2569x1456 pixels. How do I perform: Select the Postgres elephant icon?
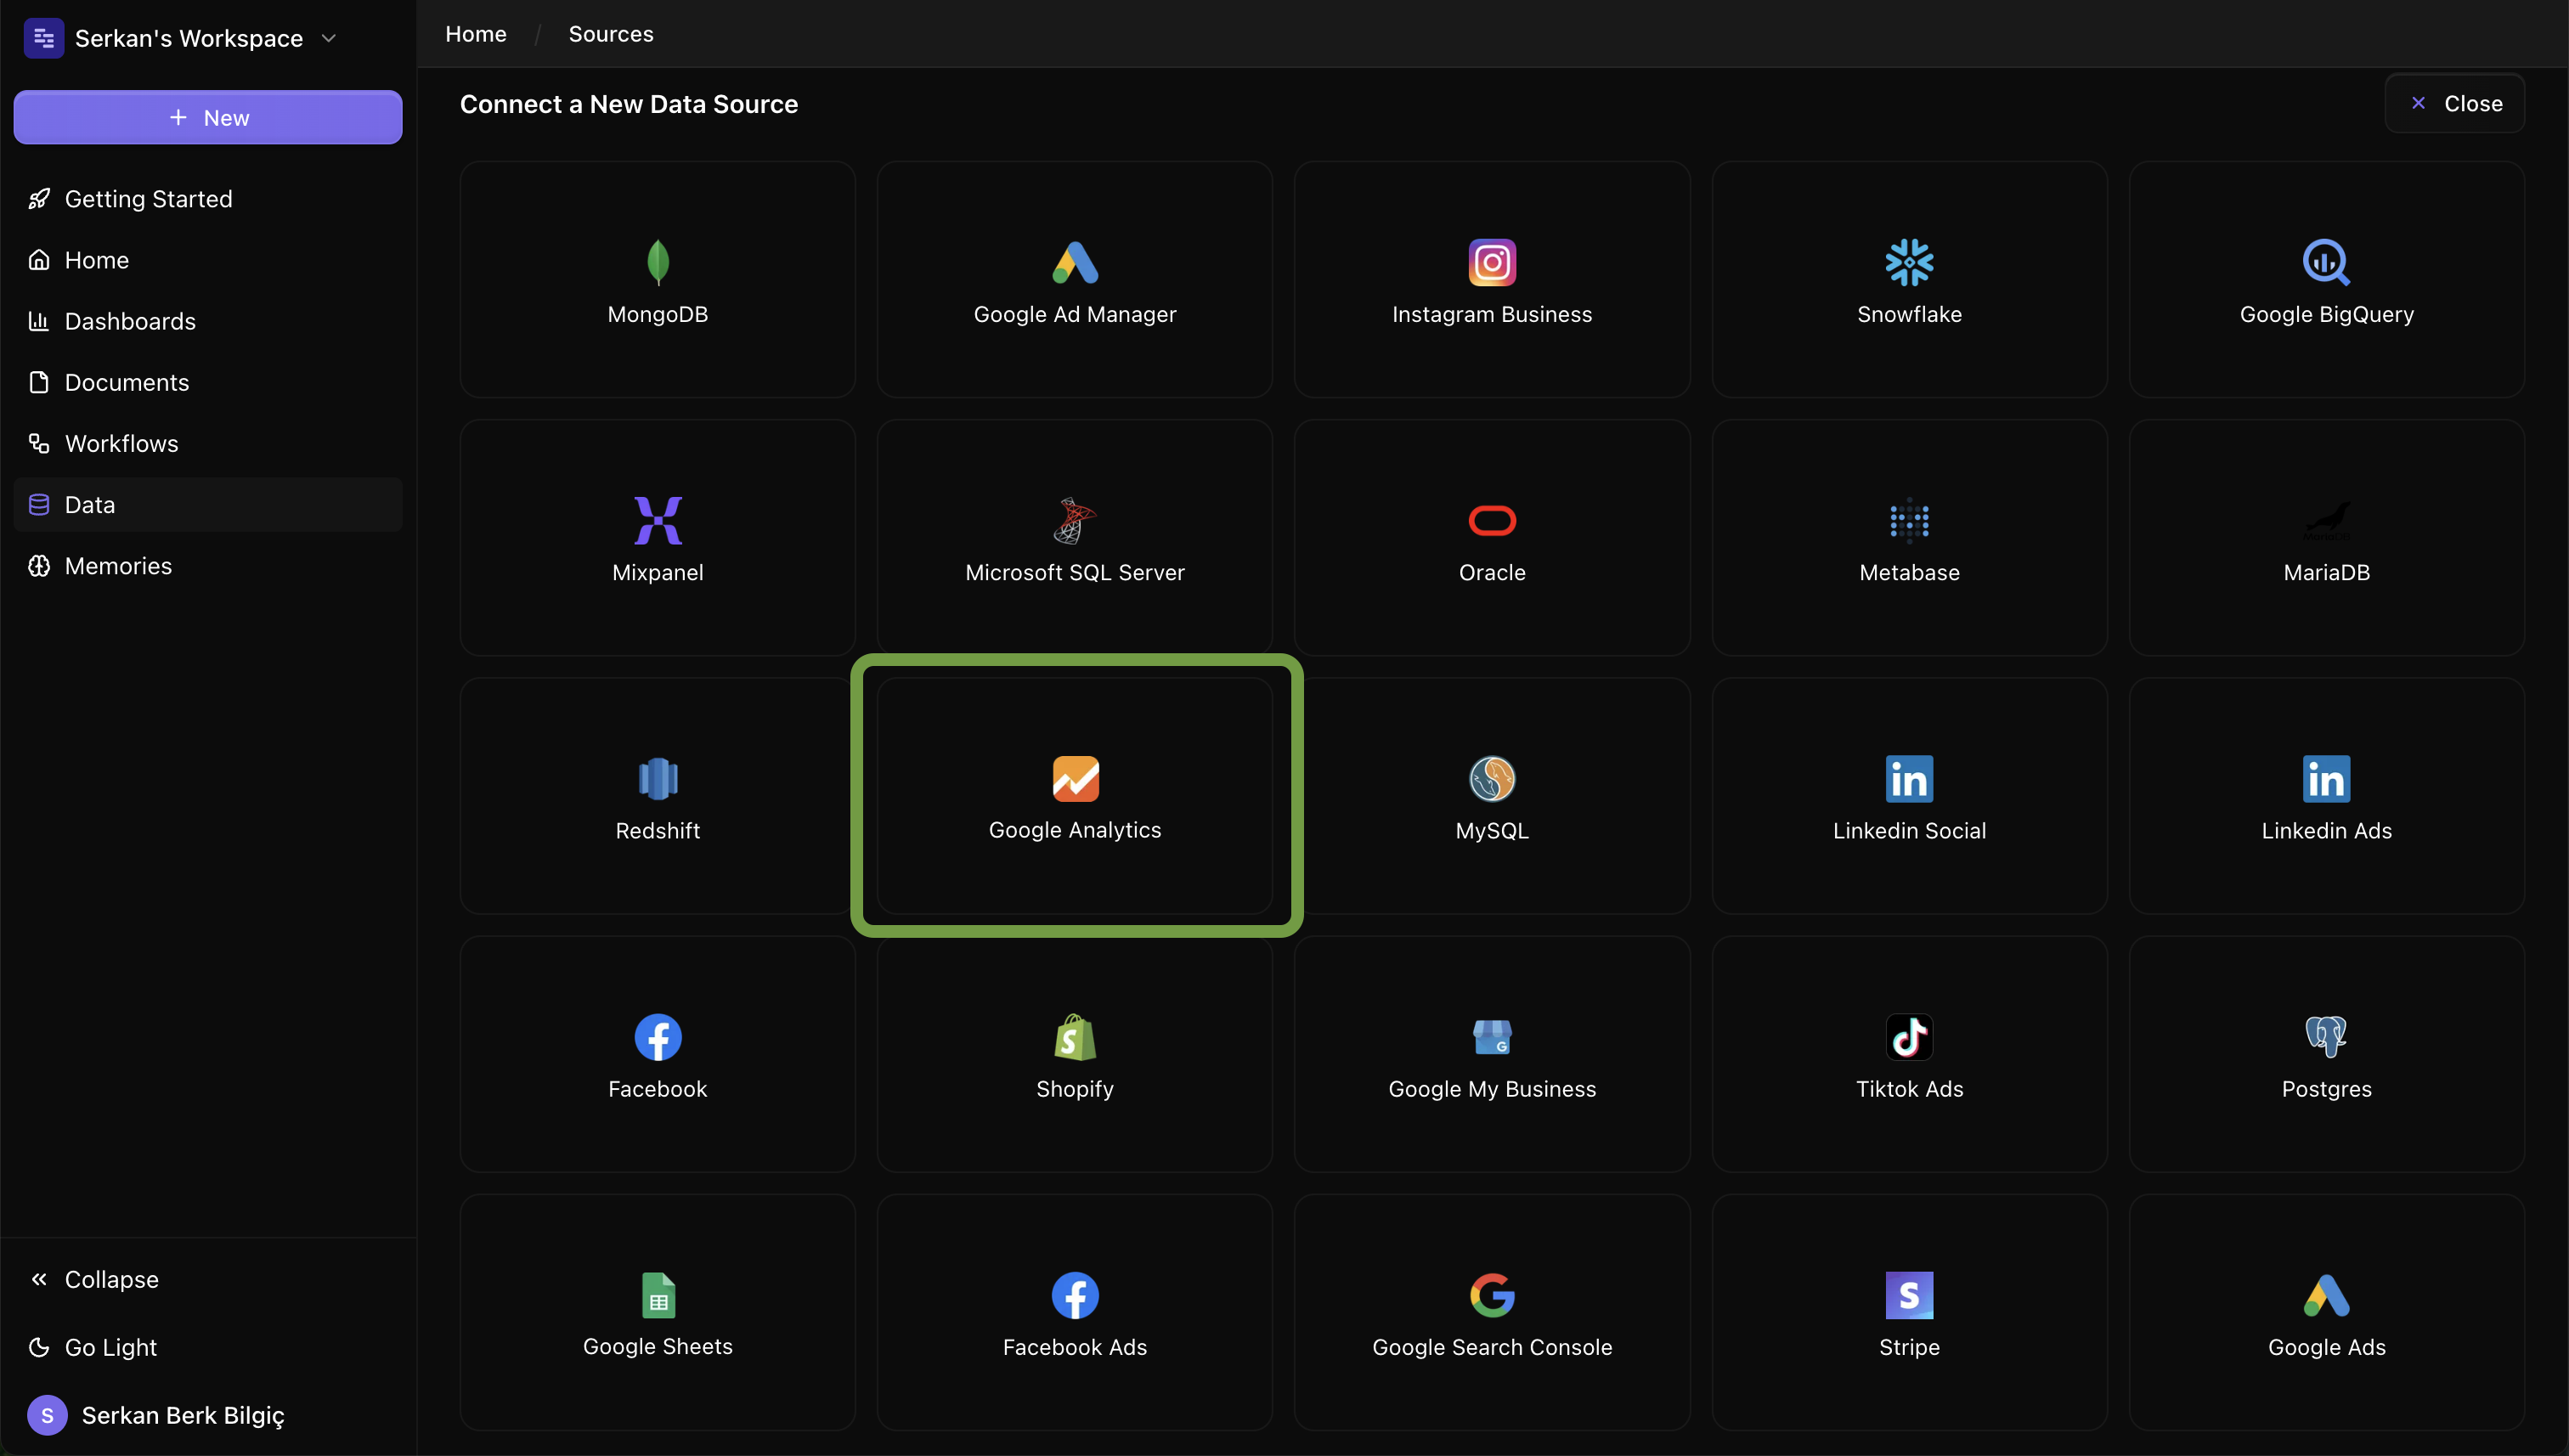2326,1037
